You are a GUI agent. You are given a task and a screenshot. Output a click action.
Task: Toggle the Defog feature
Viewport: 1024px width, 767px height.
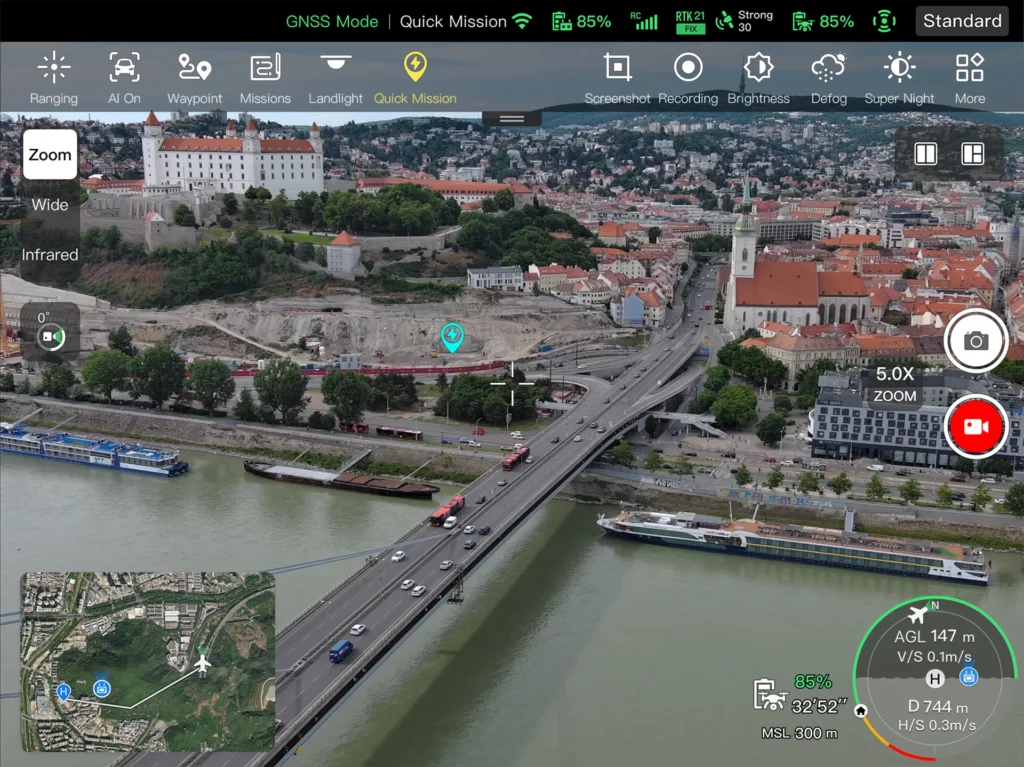tap(828, 78)
